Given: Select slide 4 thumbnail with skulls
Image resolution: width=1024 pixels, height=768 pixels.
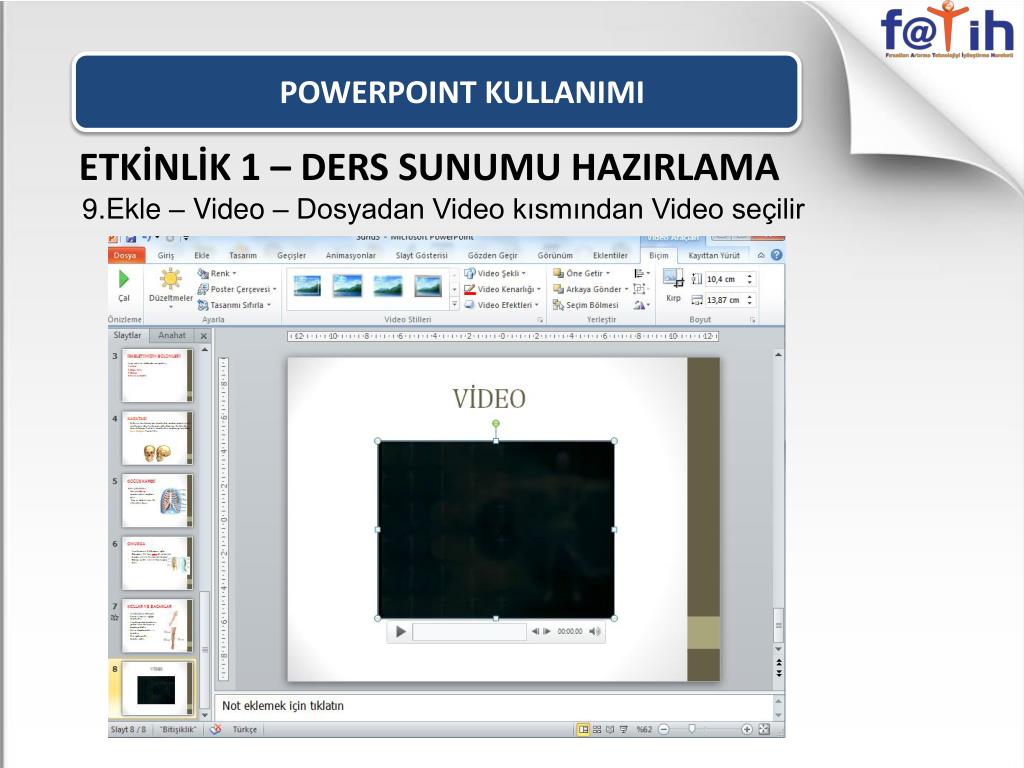Looking at the screenshot, I should tap(157, 438).
